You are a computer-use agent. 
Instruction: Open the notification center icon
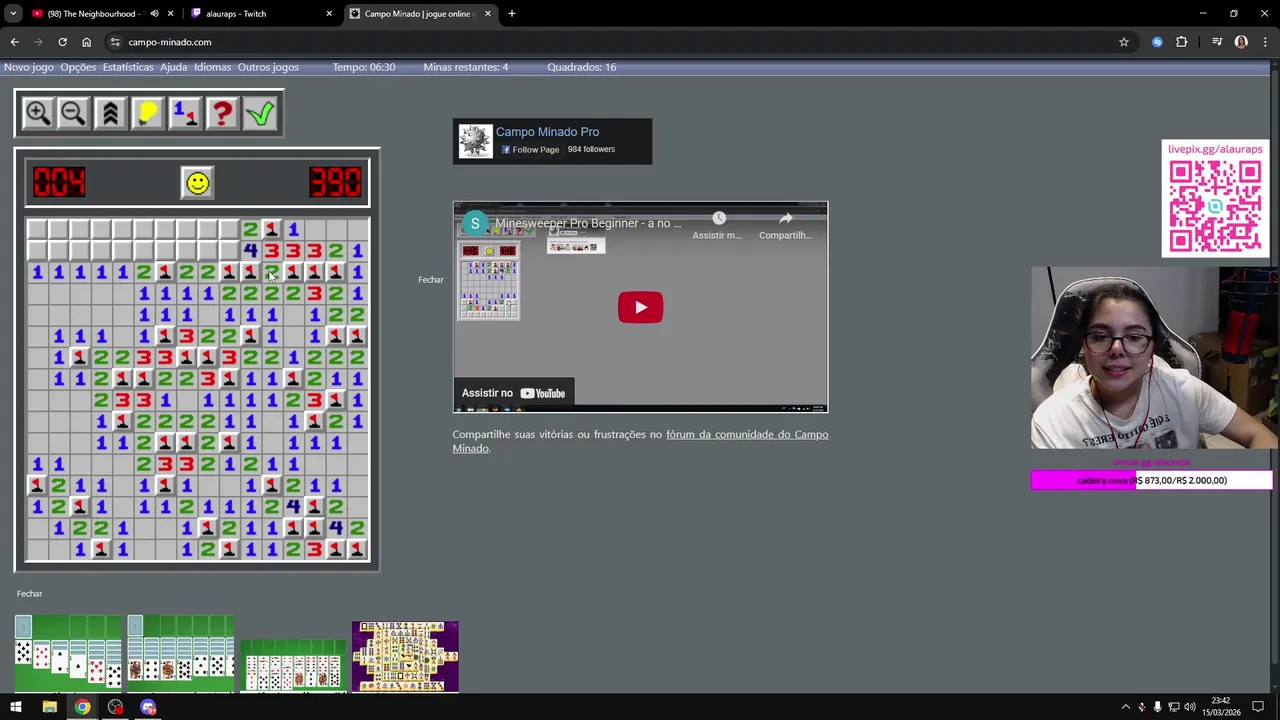[1258, 707]
